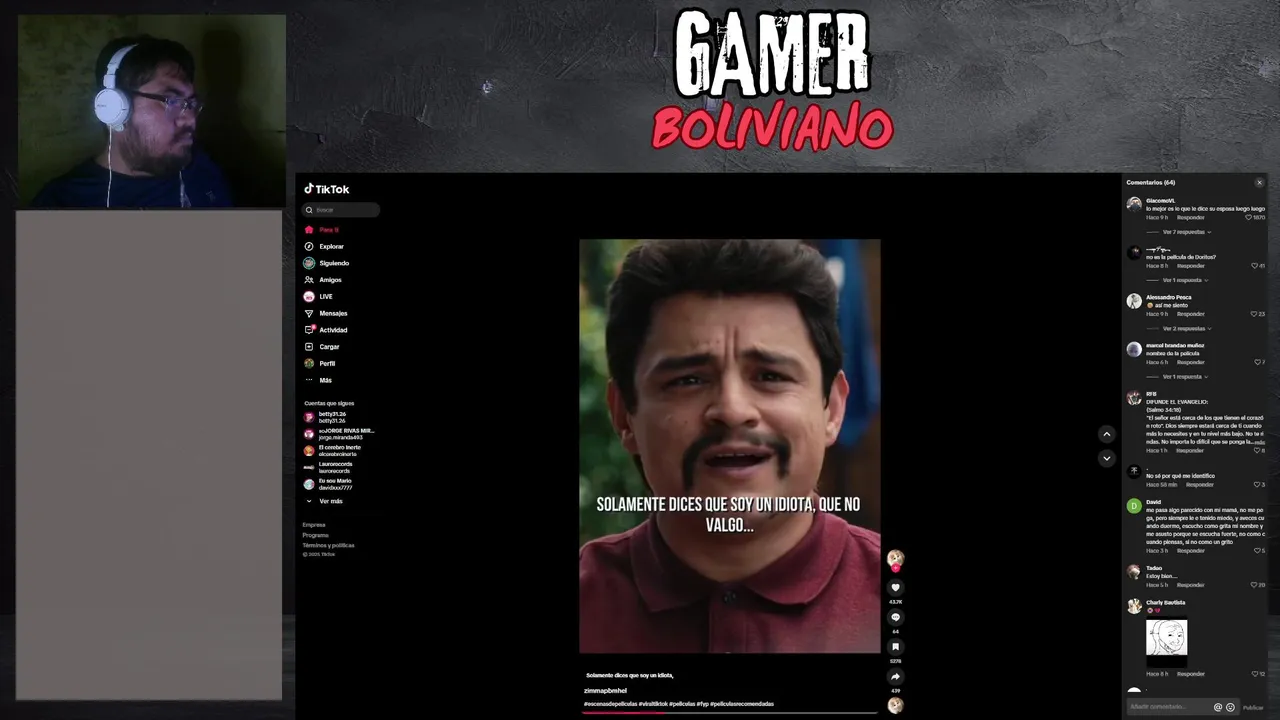Seek on the video progress bar

click(x=730, y=712)
